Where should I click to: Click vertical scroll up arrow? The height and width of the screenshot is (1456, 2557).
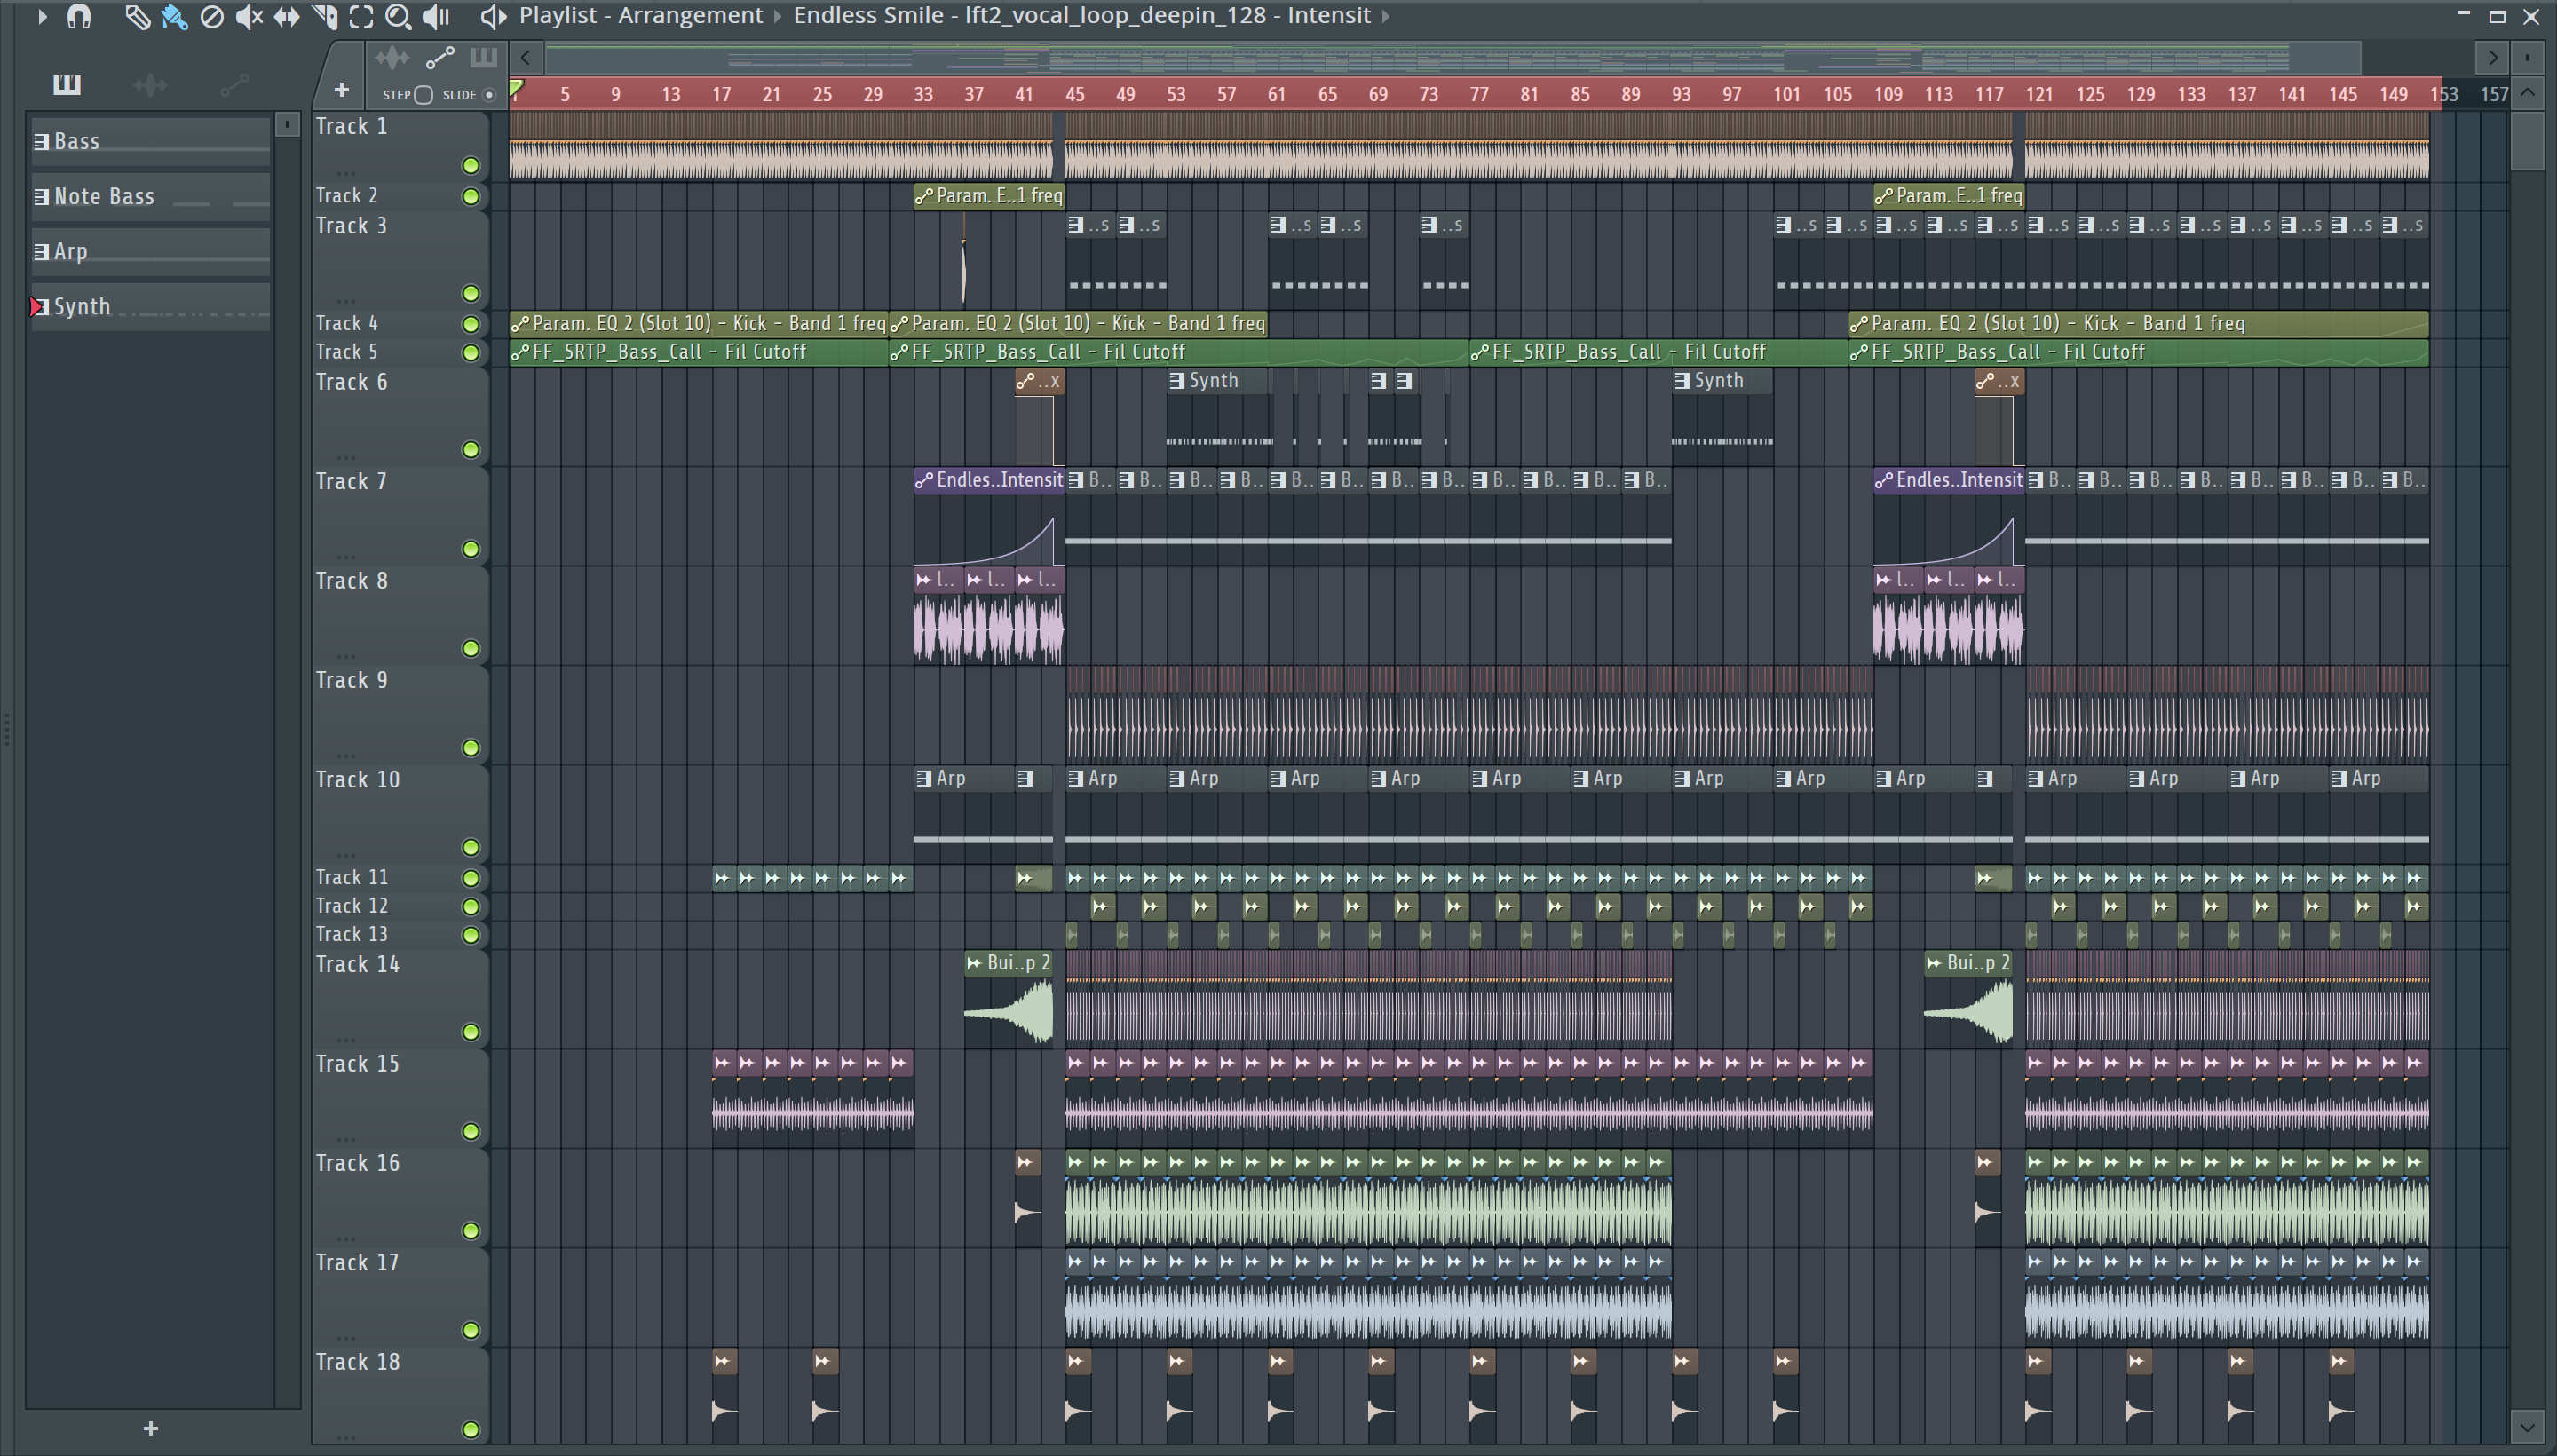(2528, 93)
